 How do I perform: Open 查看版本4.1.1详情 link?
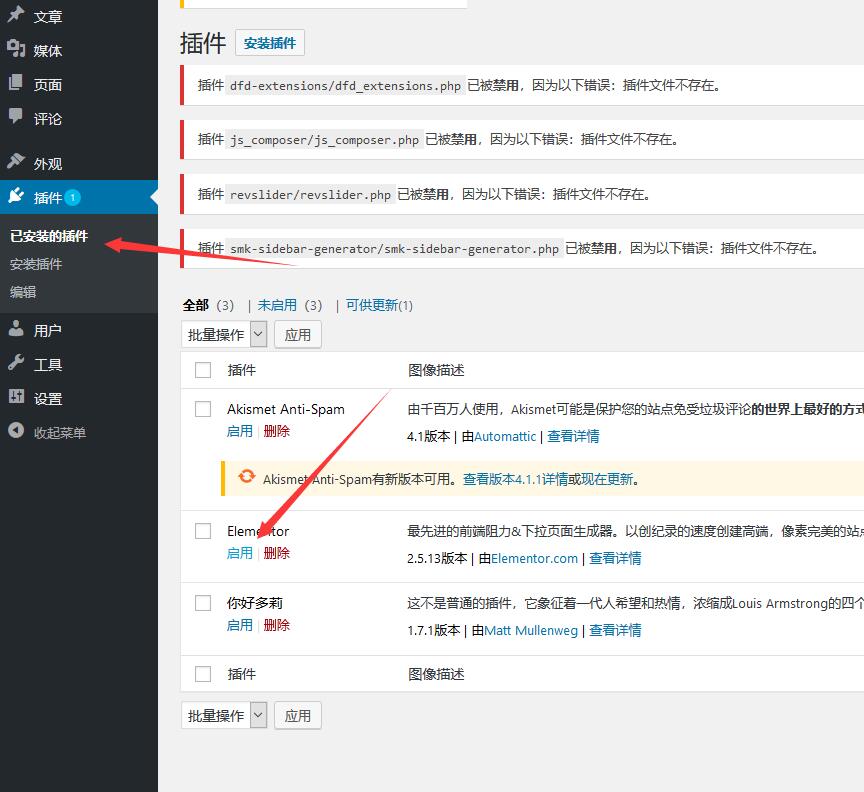(515, 479)
